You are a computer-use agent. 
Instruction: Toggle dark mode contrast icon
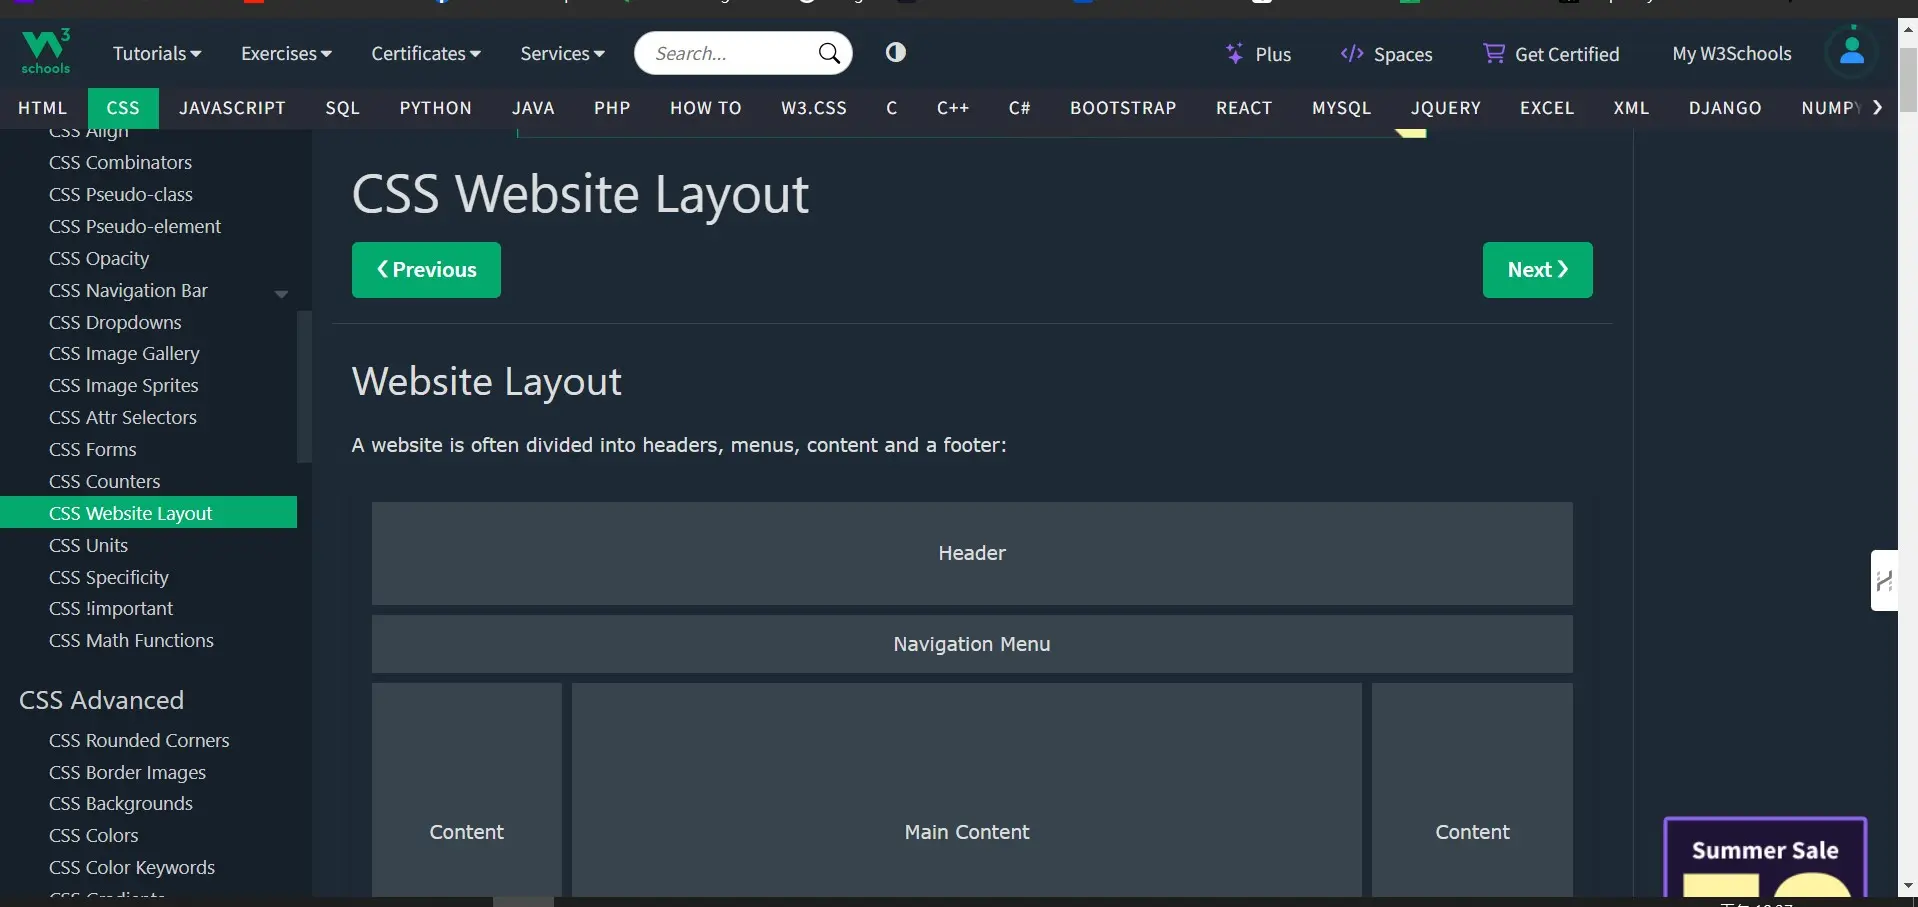tap(895, 52)
